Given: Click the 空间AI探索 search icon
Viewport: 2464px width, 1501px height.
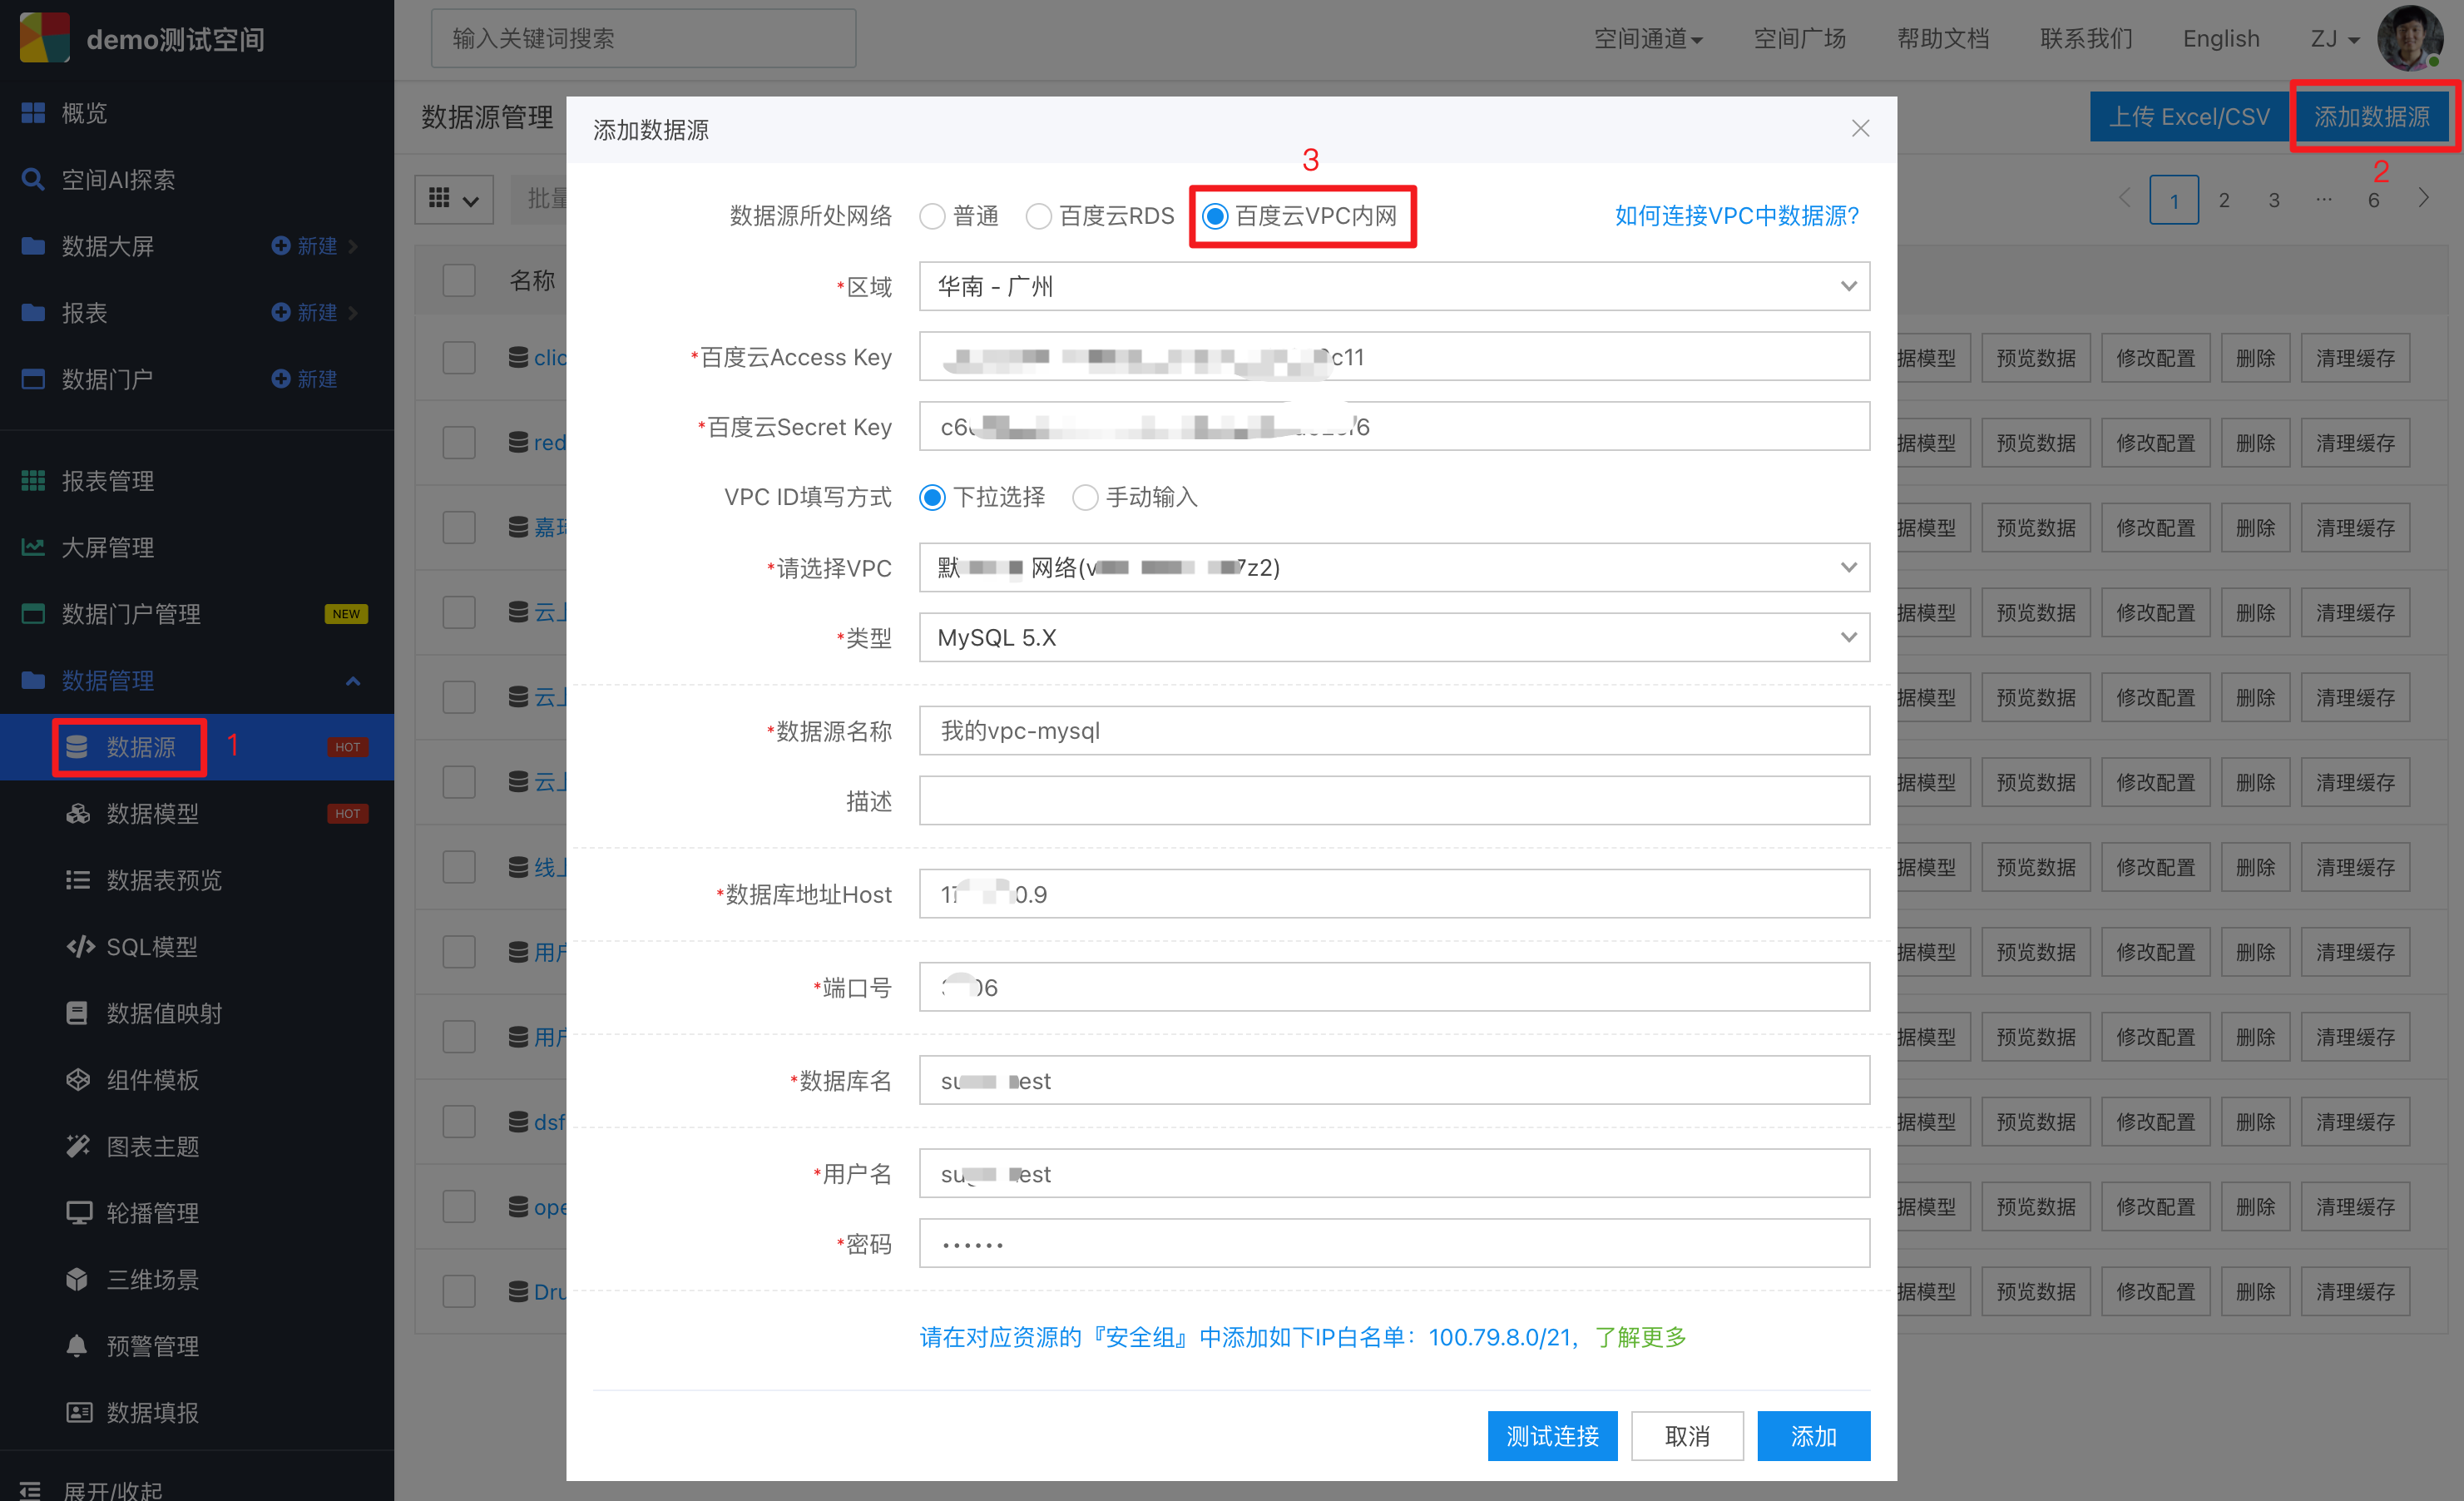Looking at the screenshot, I should coord(33,180).
